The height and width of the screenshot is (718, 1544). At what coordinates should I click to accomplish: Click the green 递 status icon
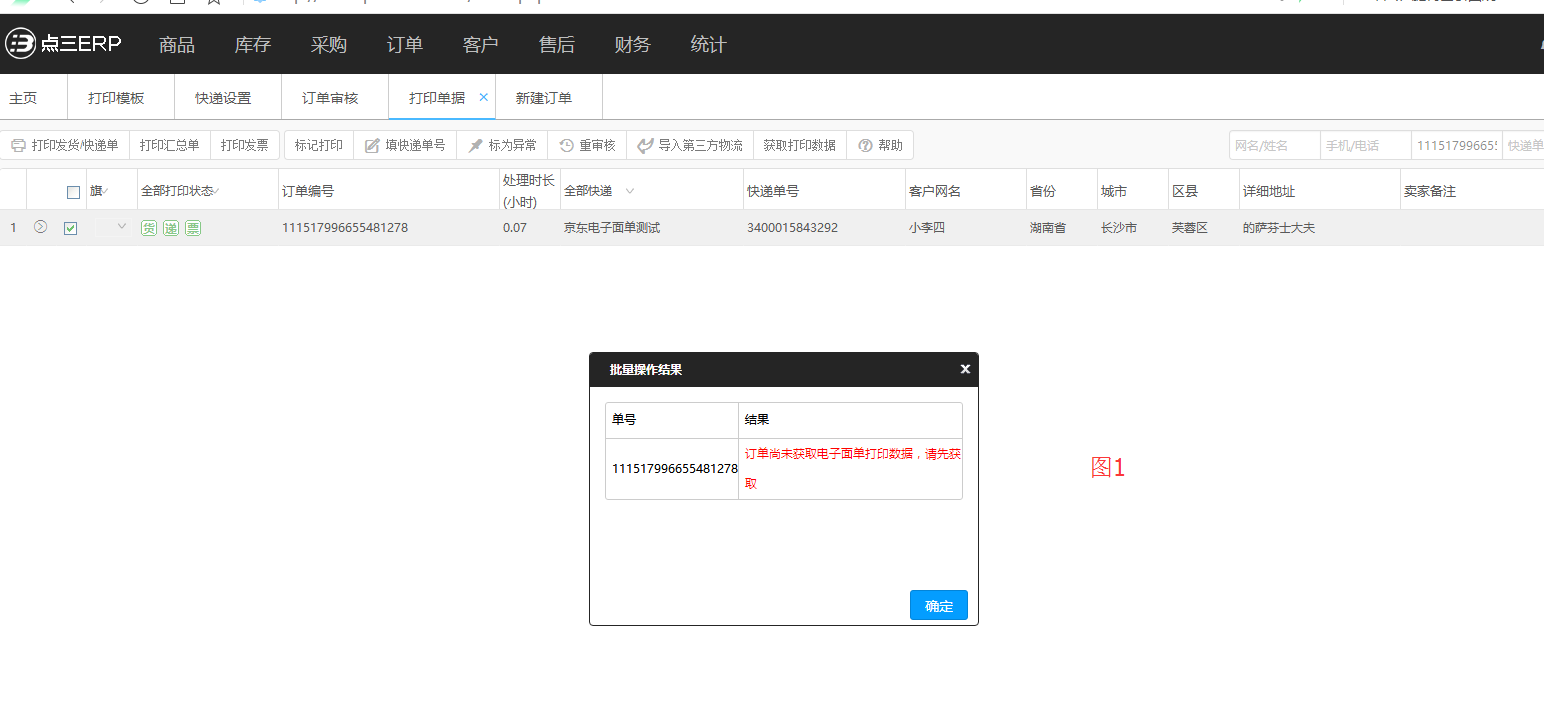click(171, 228)
